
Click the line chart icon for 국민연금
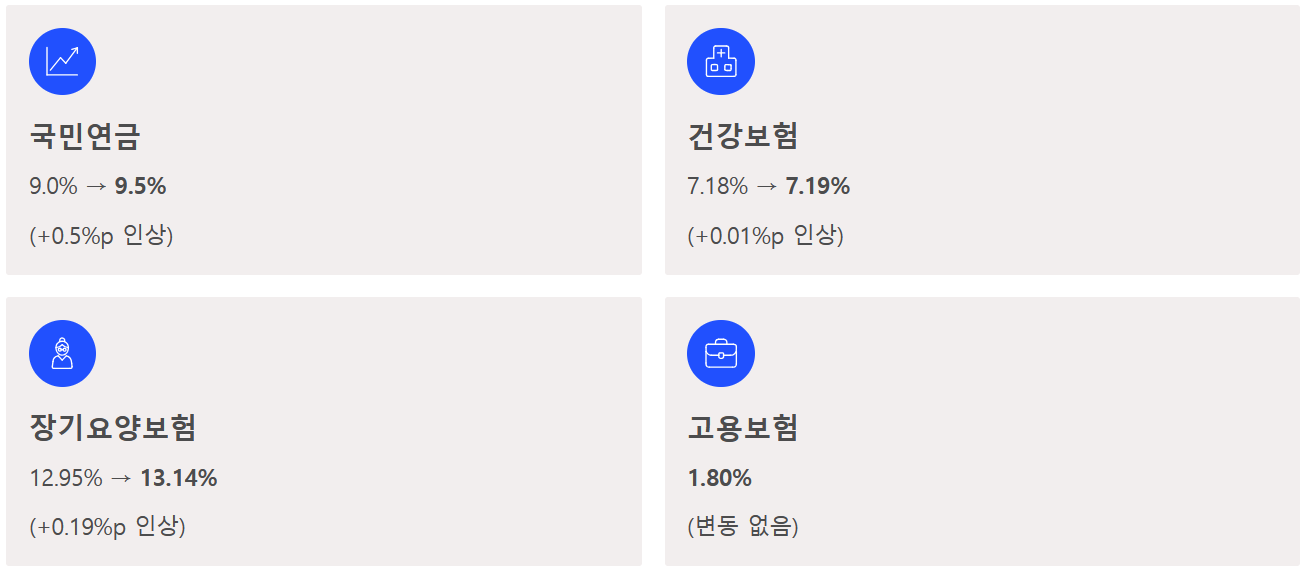62,61
